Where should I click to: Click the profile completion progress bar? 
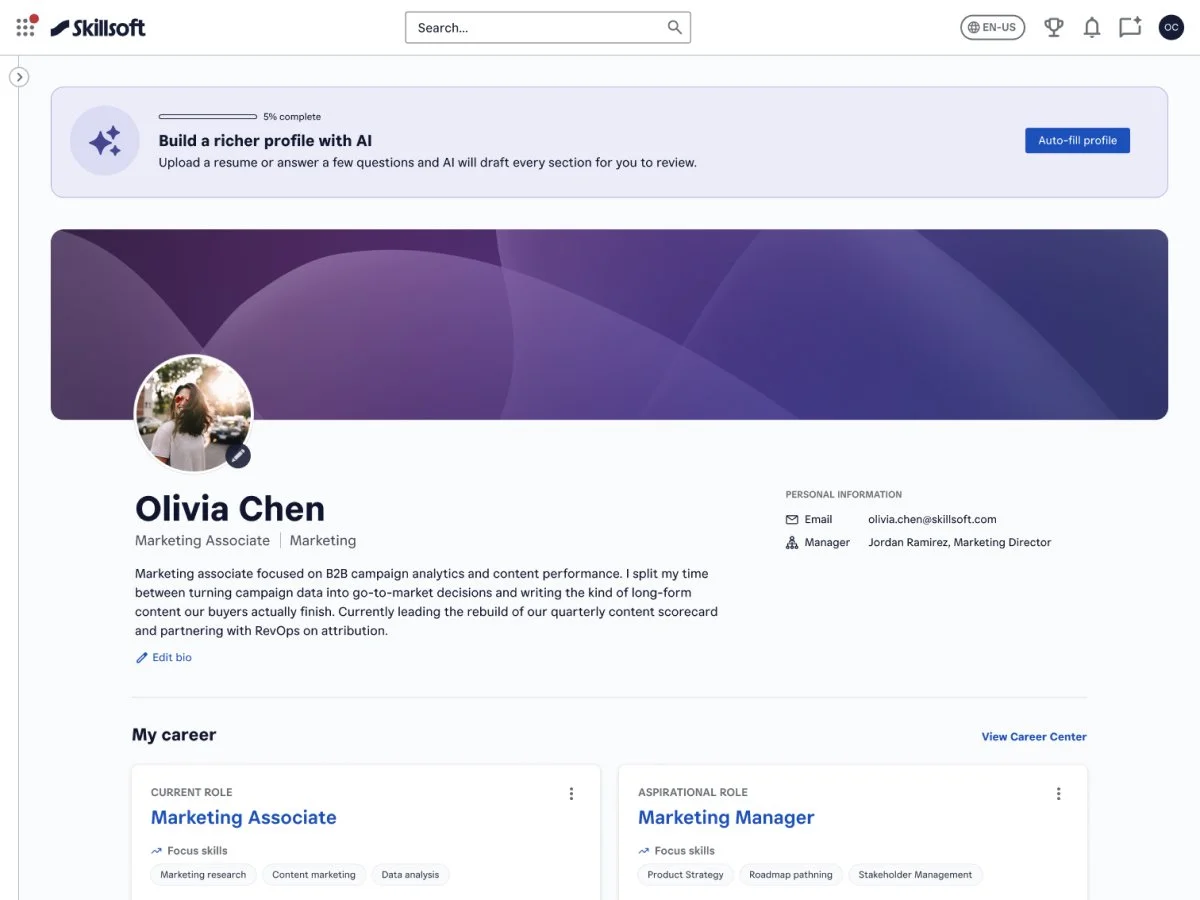point(208,117)
